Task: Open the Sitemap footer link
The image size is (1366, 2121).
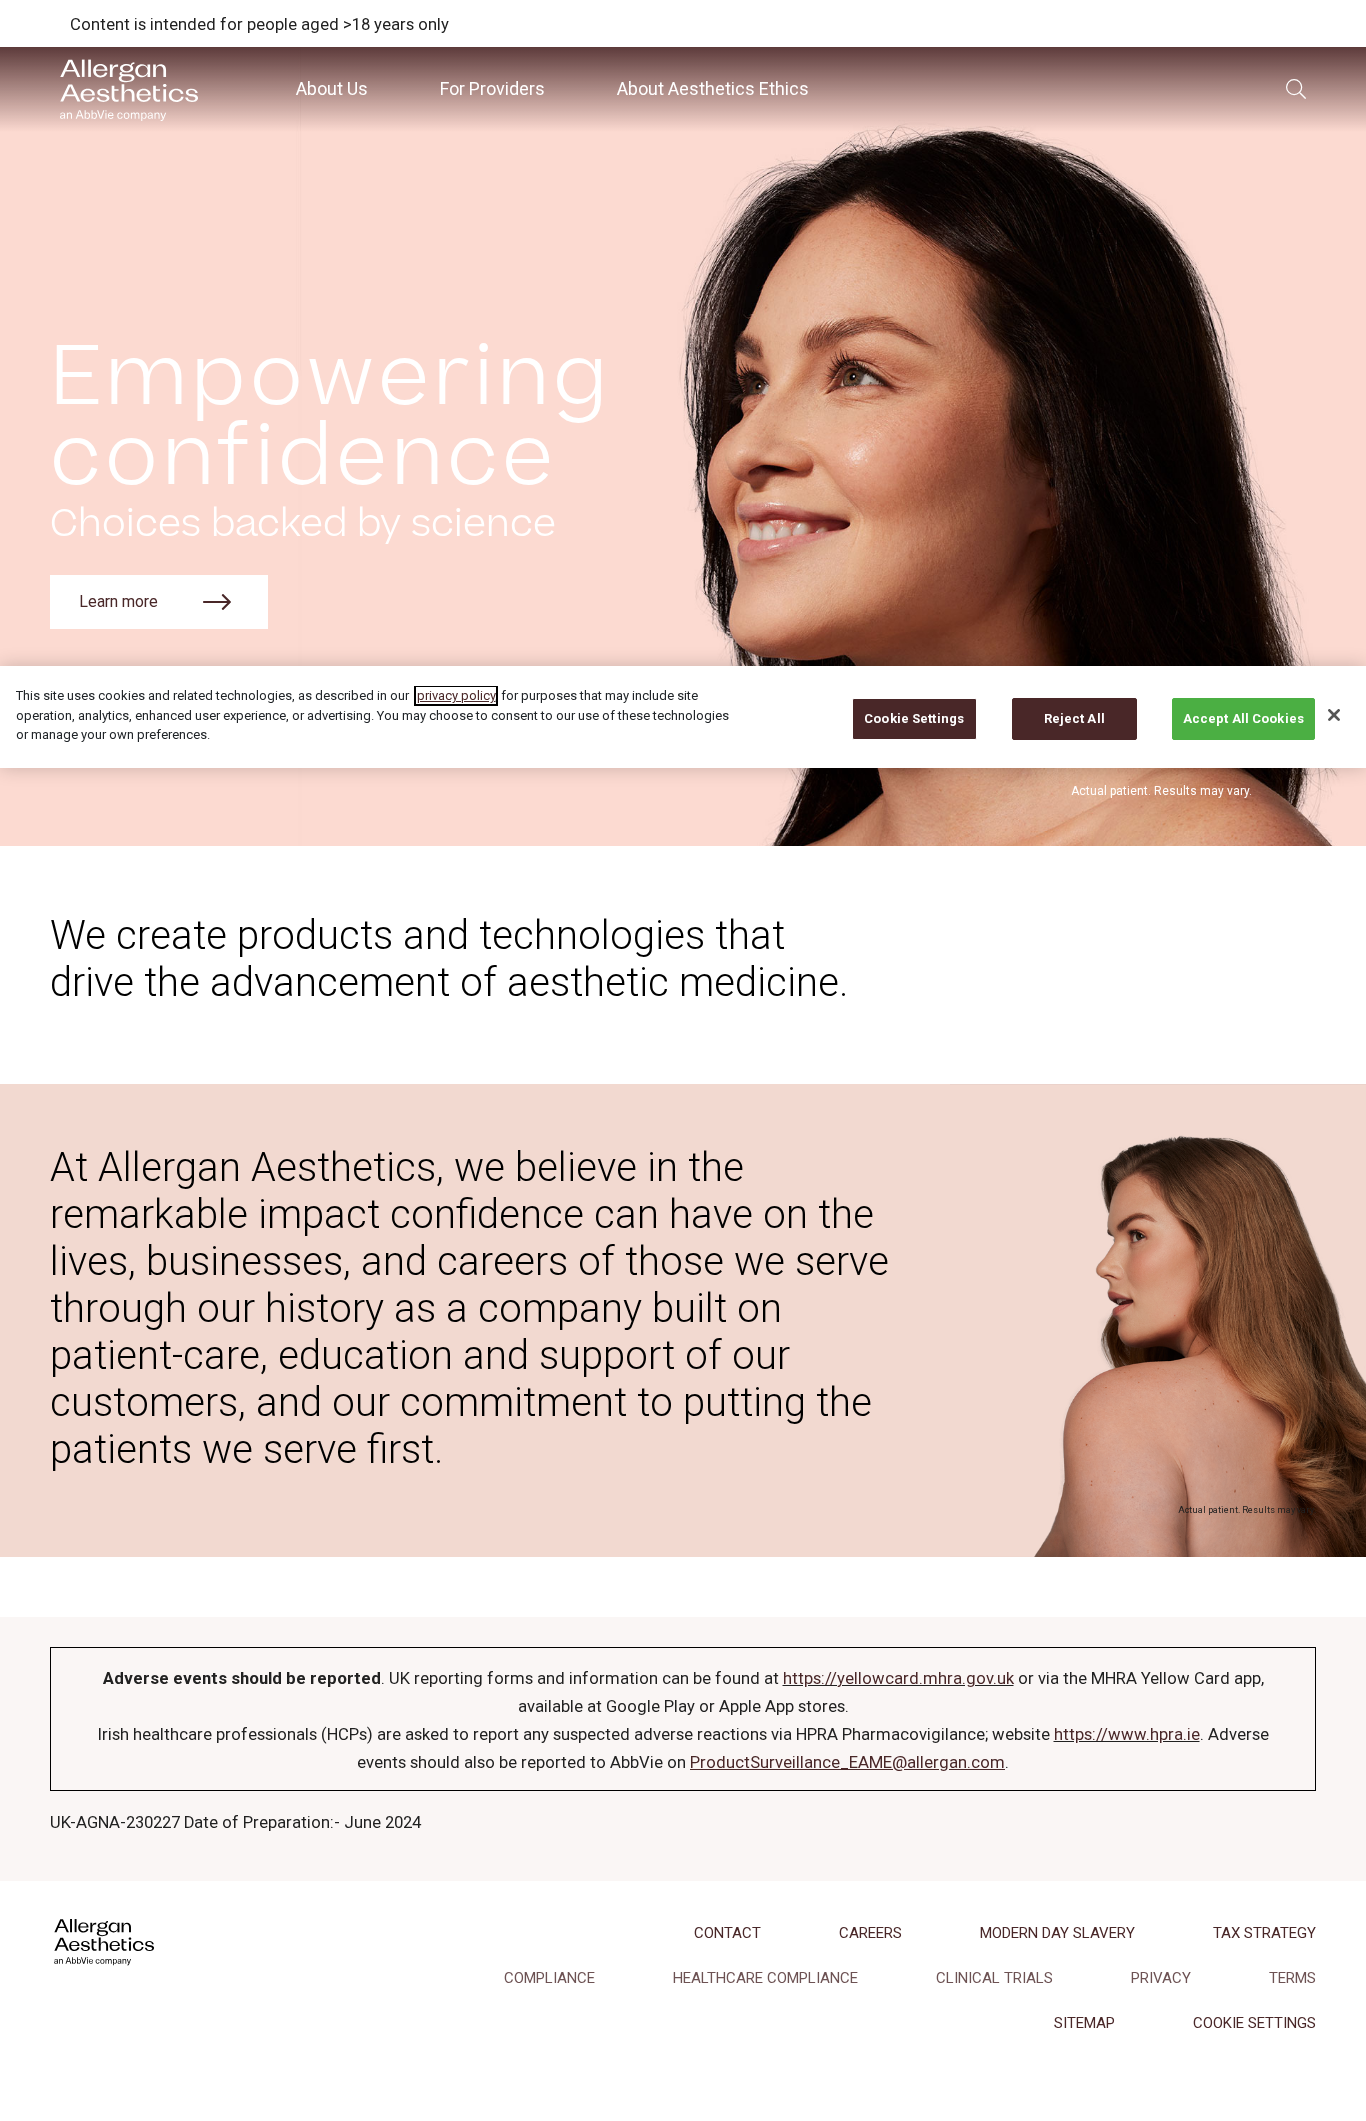Action: point(1084,2023)
